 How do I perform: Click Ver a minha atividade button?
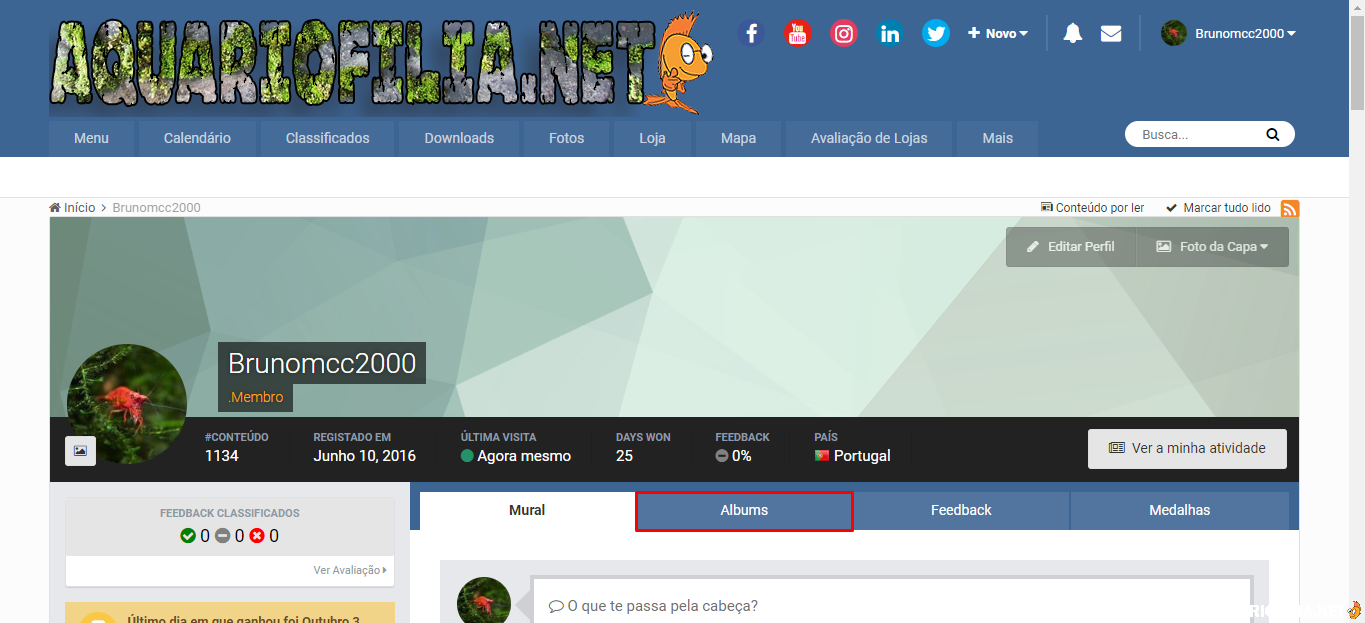pos(1187,448)
